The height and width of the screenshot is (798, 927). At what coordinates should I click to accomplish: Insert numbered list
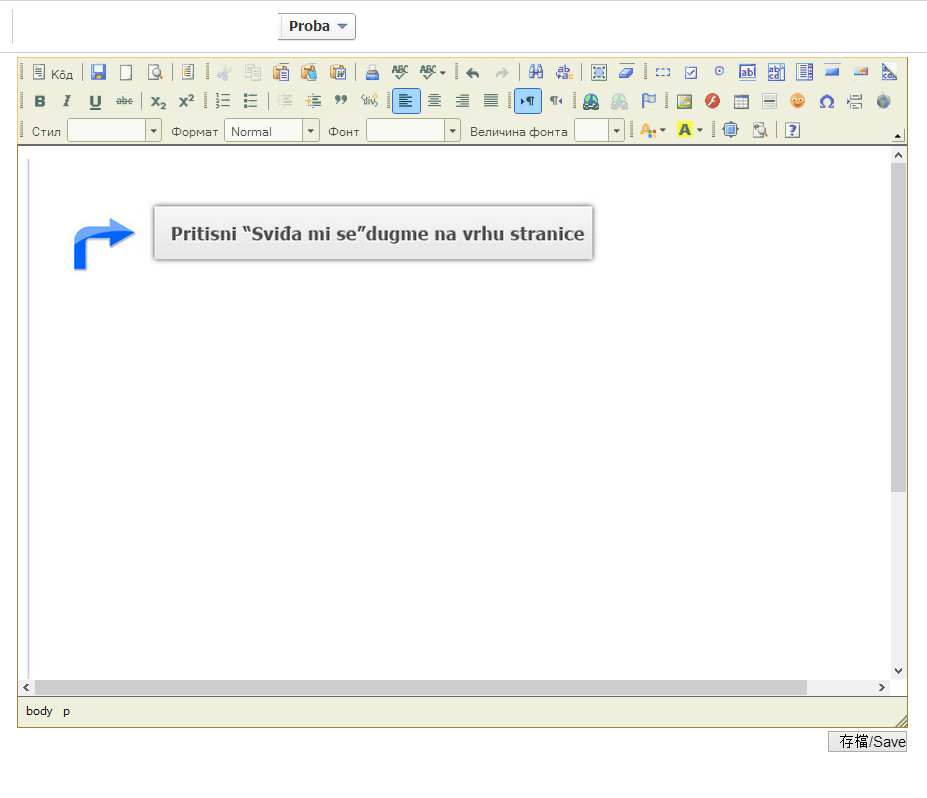pyautogui.click(x=223, y=101)
